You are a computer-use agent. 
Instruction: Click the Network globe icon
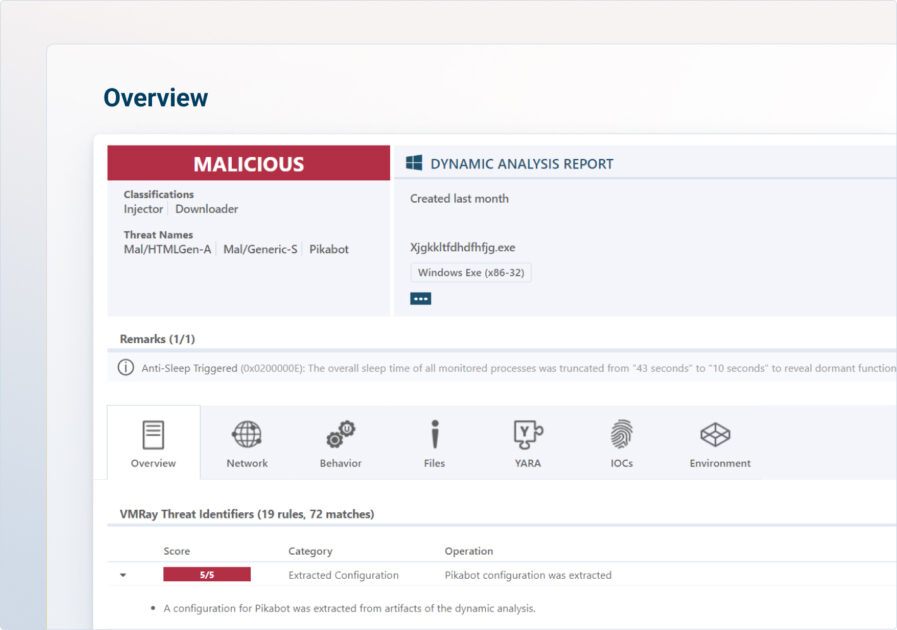click(x=246, y=434)
